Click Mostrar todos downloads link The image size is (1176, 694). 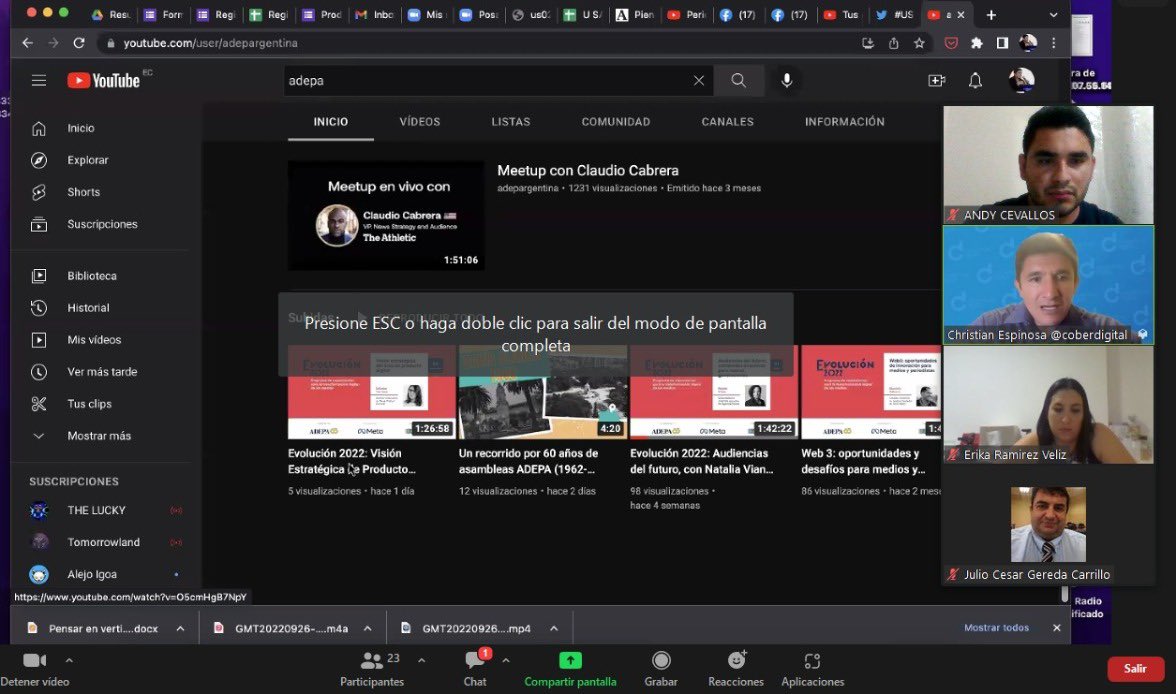tap(996, 628)
